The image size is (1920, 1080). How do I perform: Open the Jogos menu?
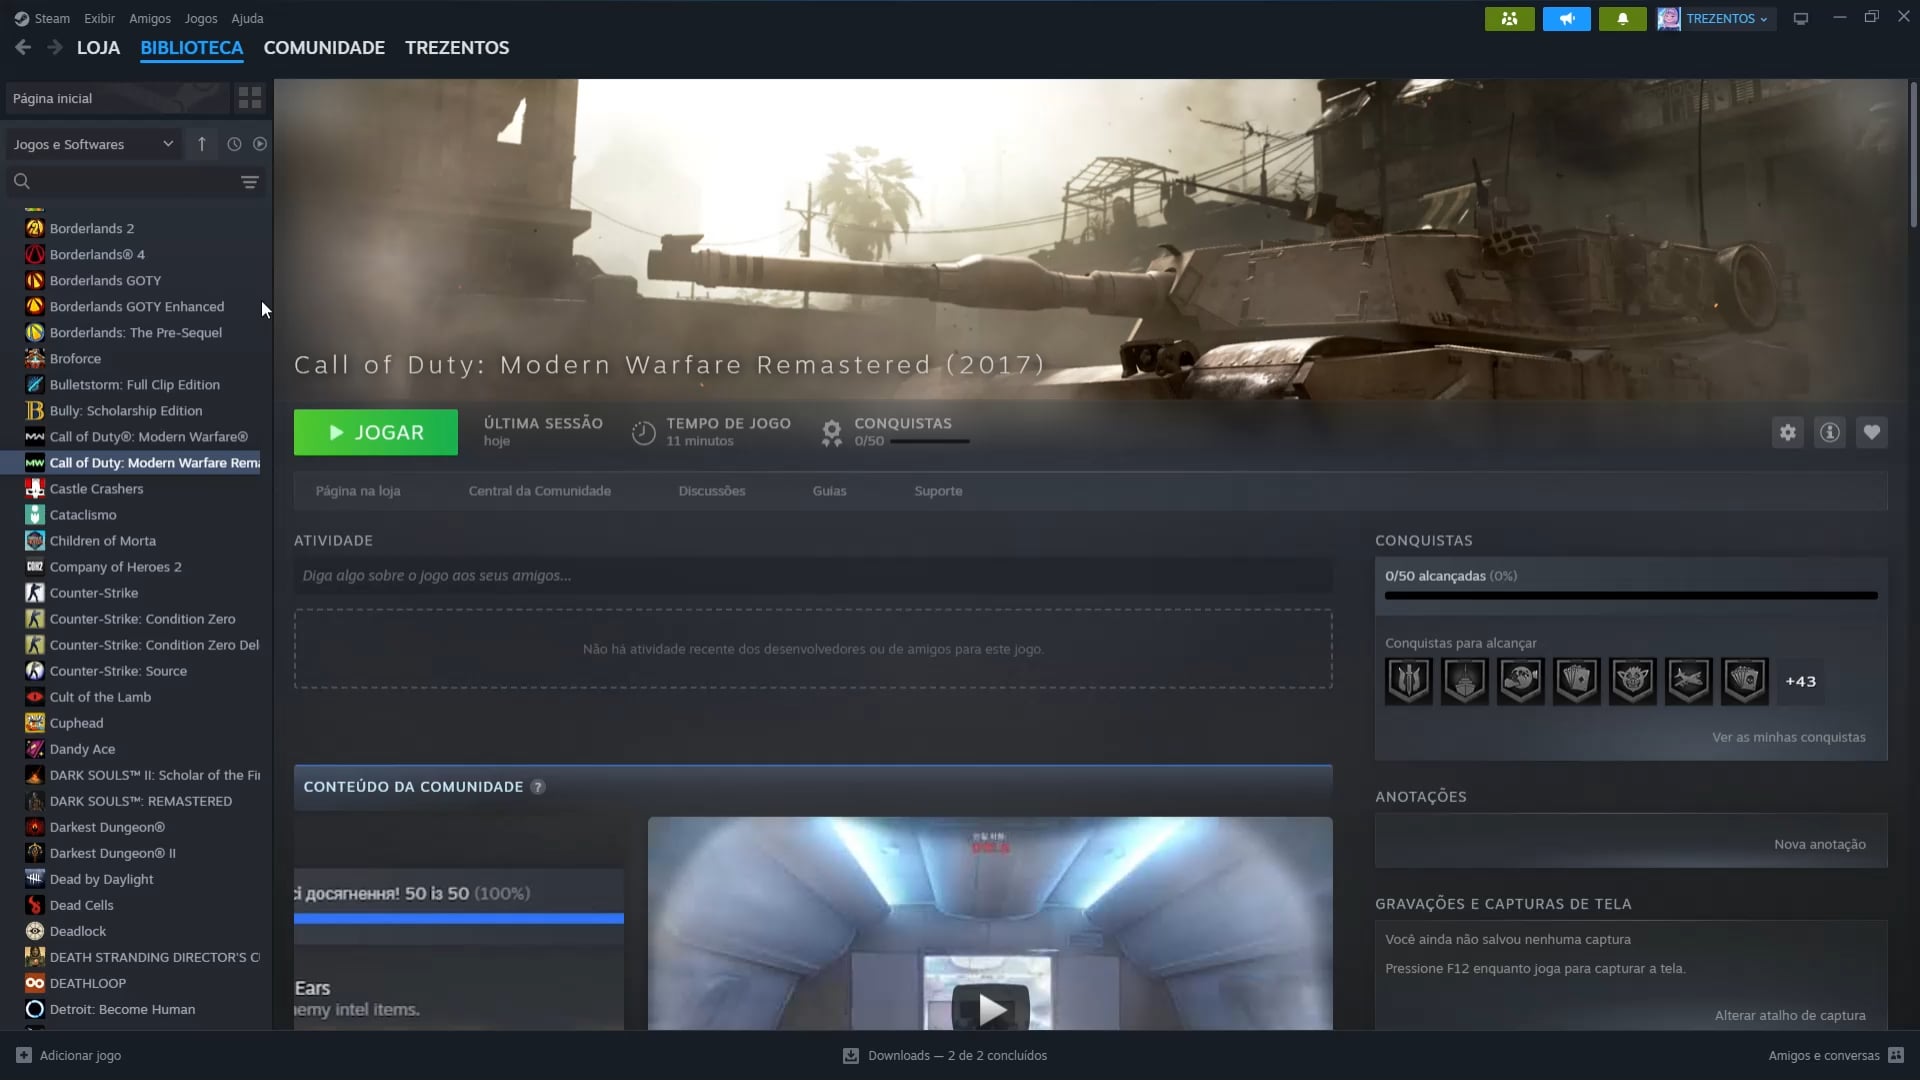pyautogui.click(x=200, y=18)
